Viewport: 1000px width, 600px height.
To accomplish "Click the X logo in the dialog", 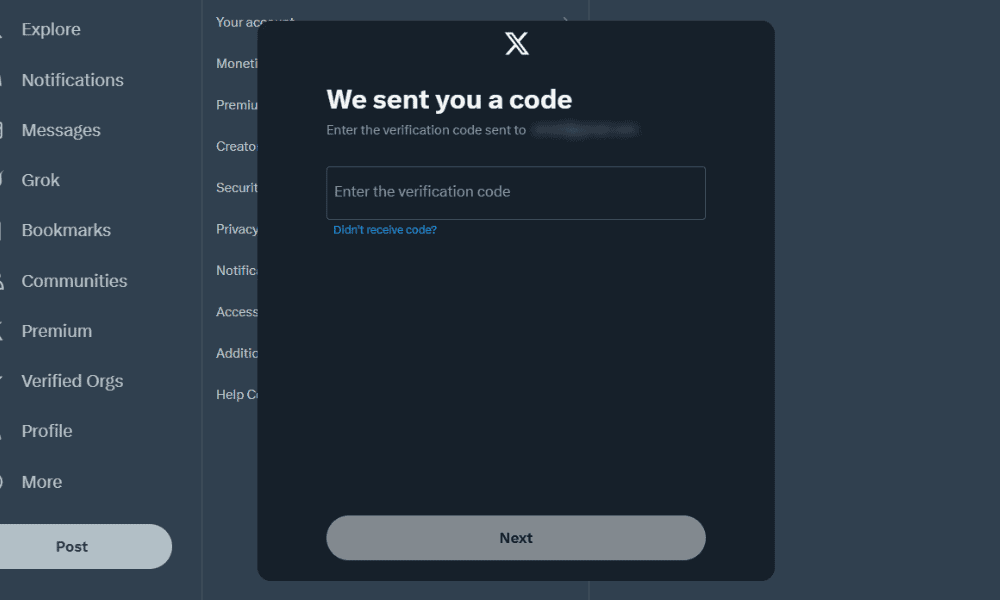I will coord(516,44).
